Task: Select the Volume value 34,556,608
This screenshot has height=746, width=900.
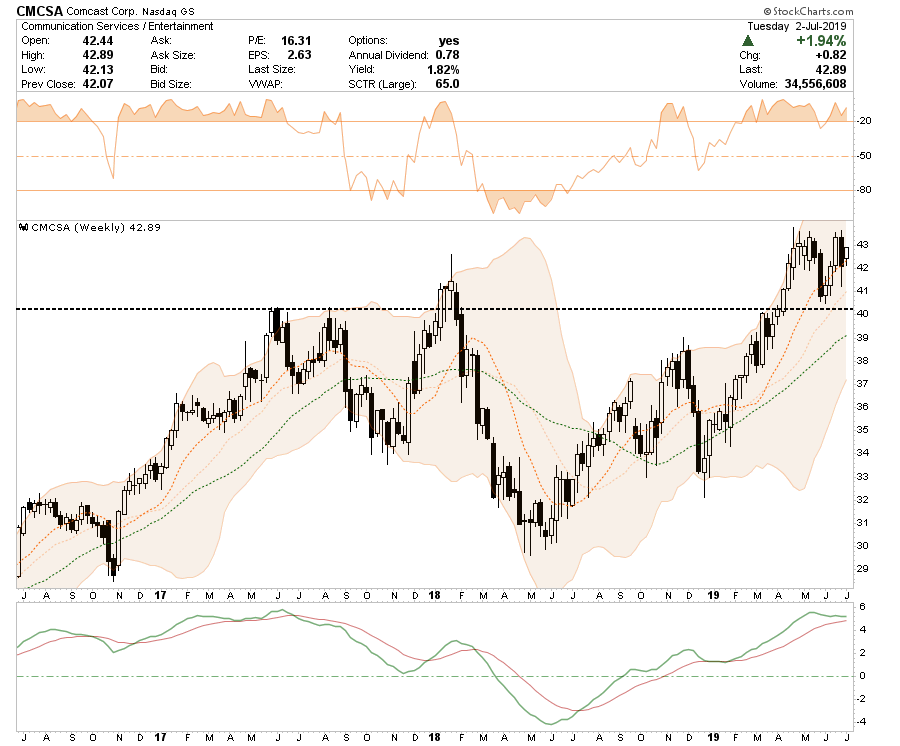Action: coord(816,84)
